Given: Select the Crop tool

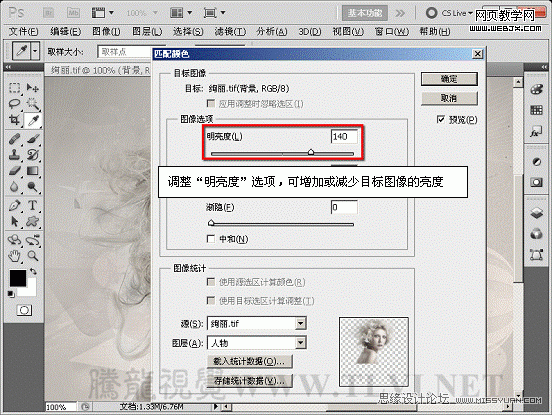Looking at the screenshot, I should (x=14, y=120).
